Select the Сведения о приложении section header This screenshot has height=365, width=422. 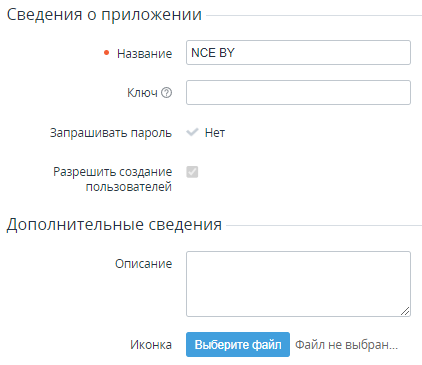tap(104, 15)
